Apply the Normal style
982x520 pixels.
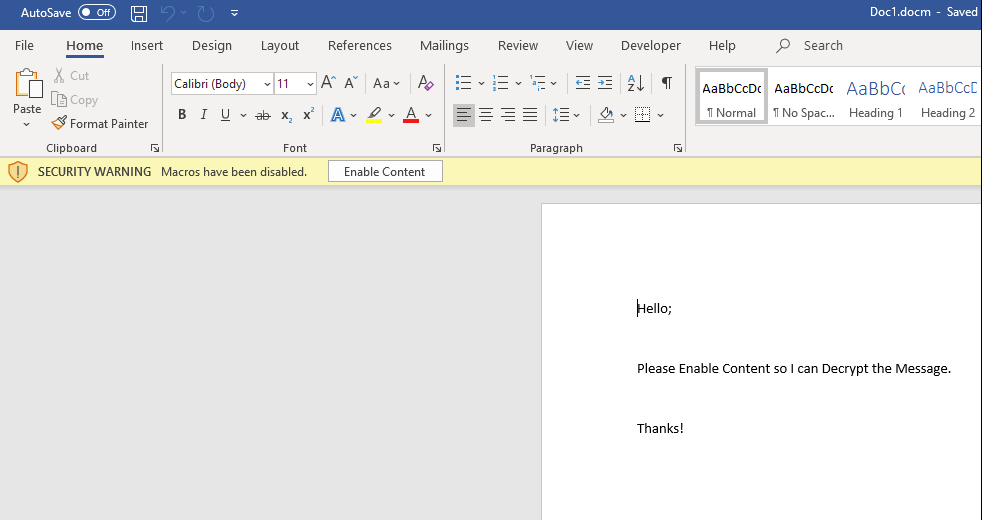[x=731, y=96]
